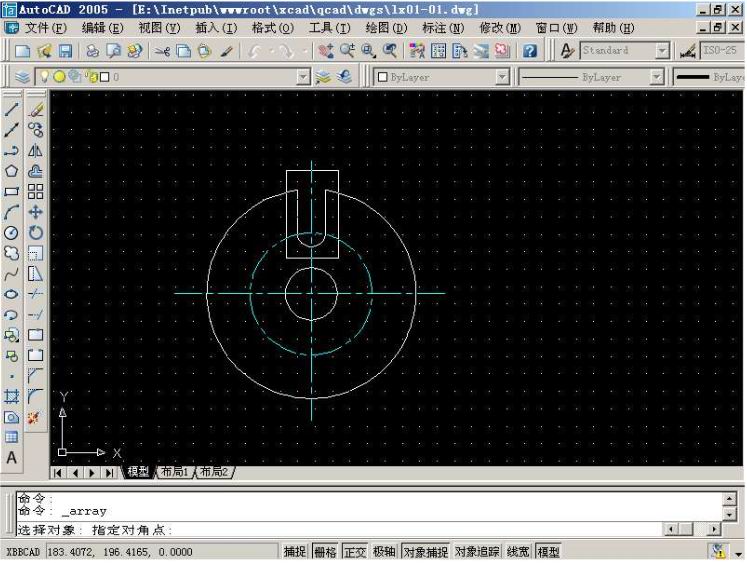Select the Circle draw tool
The height and width of the screenshot is (563, 747).
pos(11,232)
